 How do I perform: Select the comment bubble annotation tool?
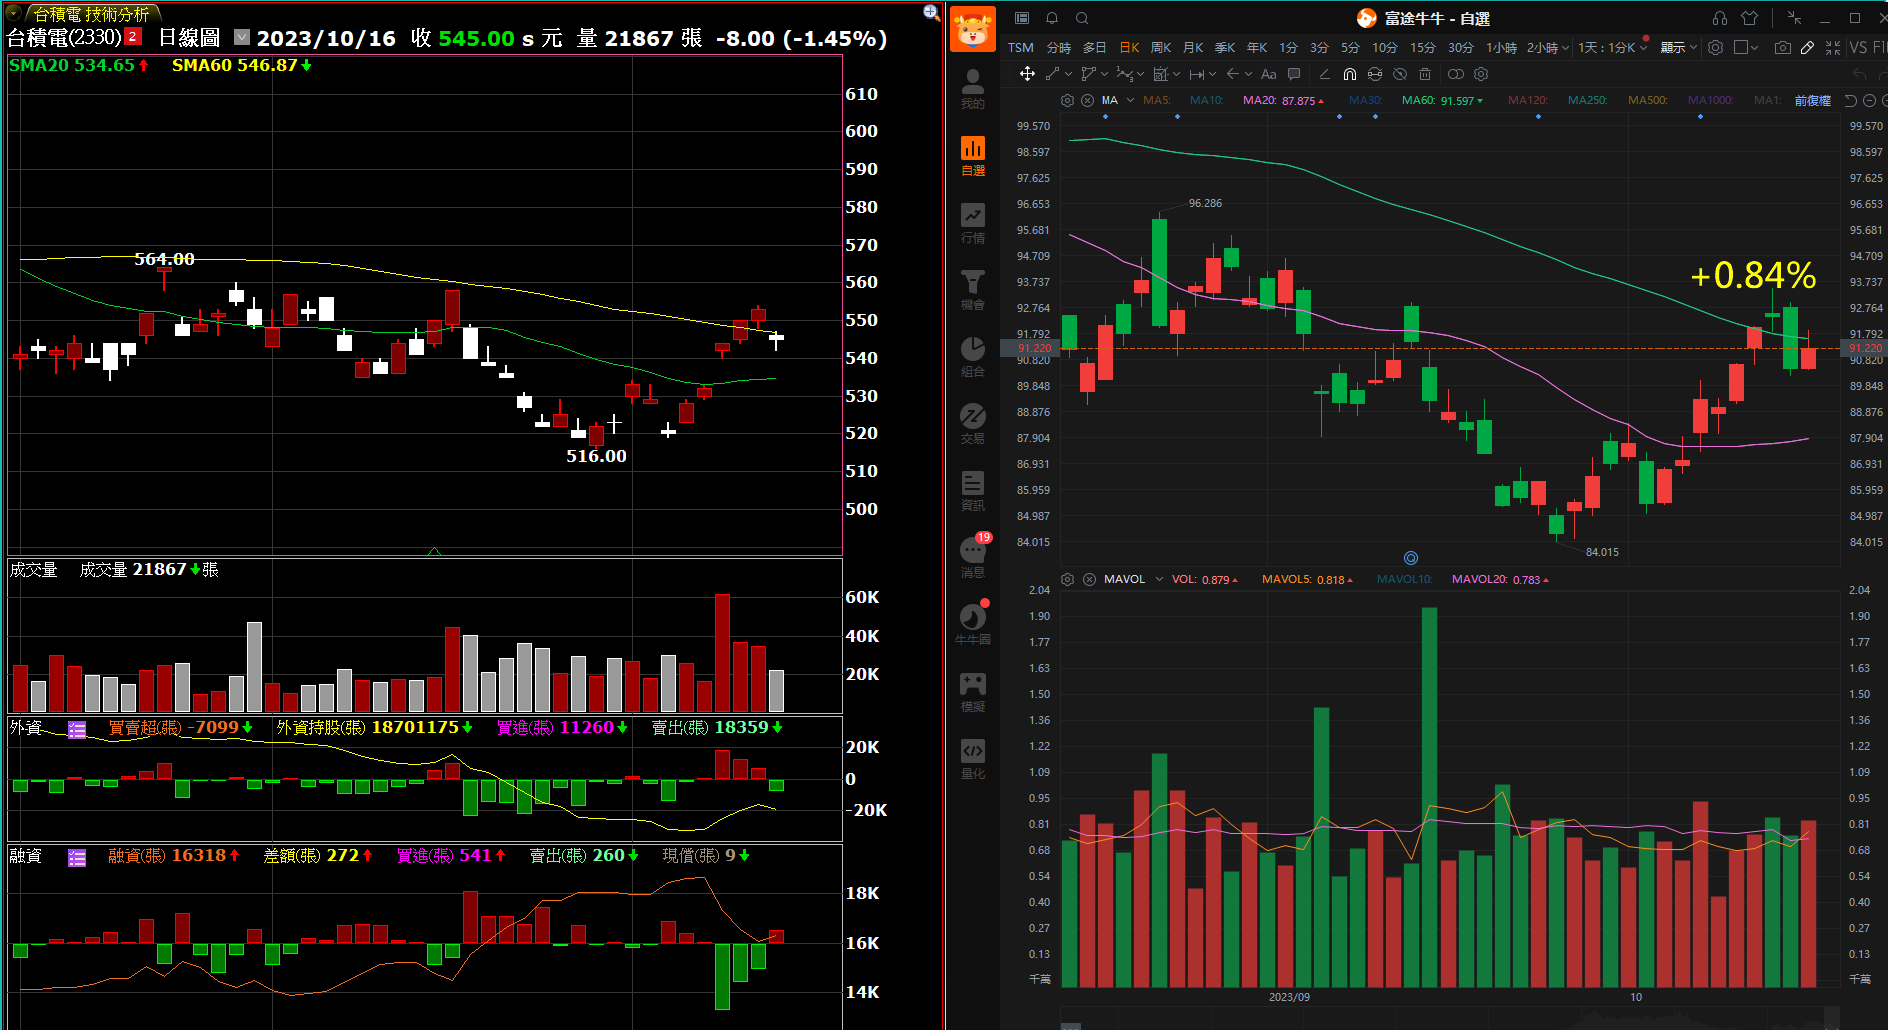click(x=1294, y=74)
